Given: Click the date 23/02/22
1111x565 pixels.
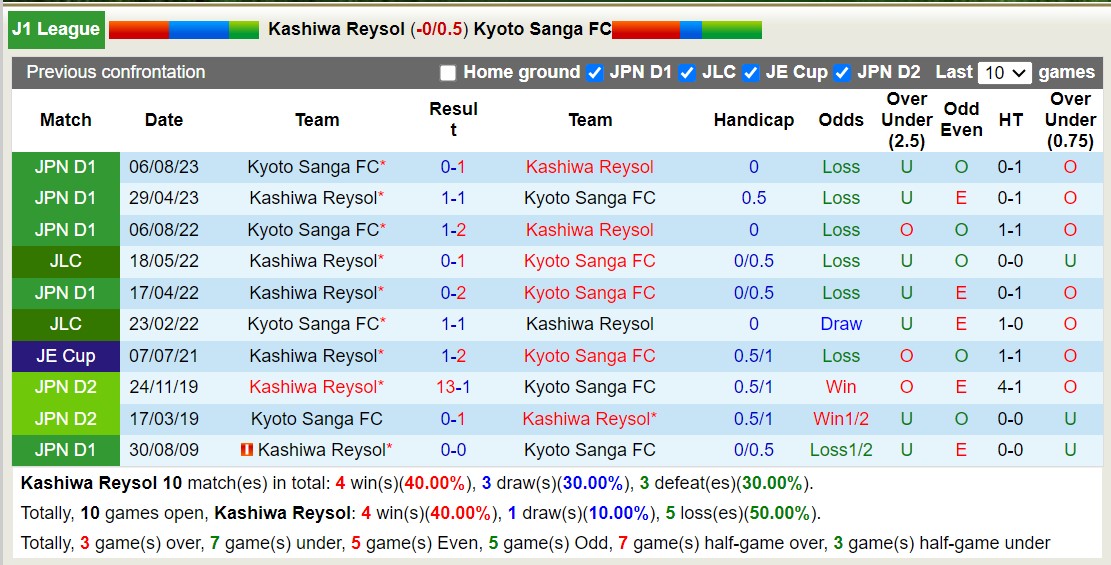Looking at the screenshot, I should [x=164, y=325].
